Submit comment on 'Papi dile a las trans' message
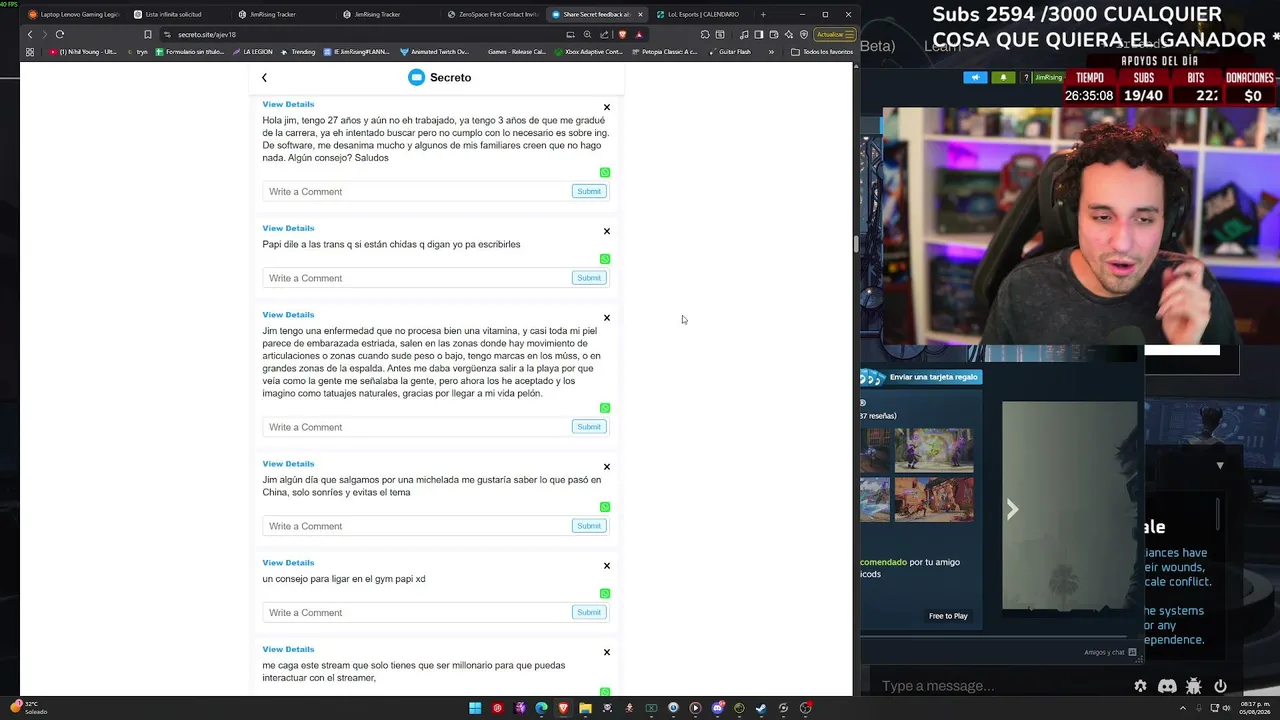 589,278
